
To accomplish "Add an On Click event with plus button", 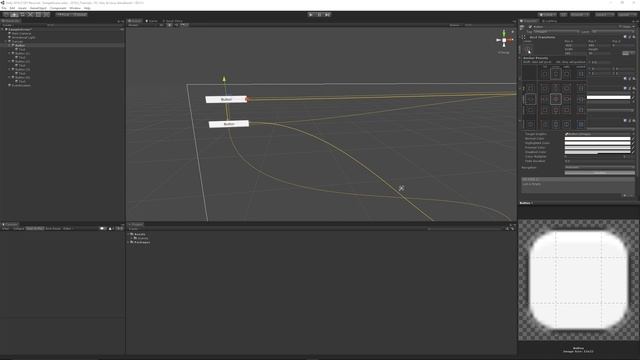I will point(625,196).
